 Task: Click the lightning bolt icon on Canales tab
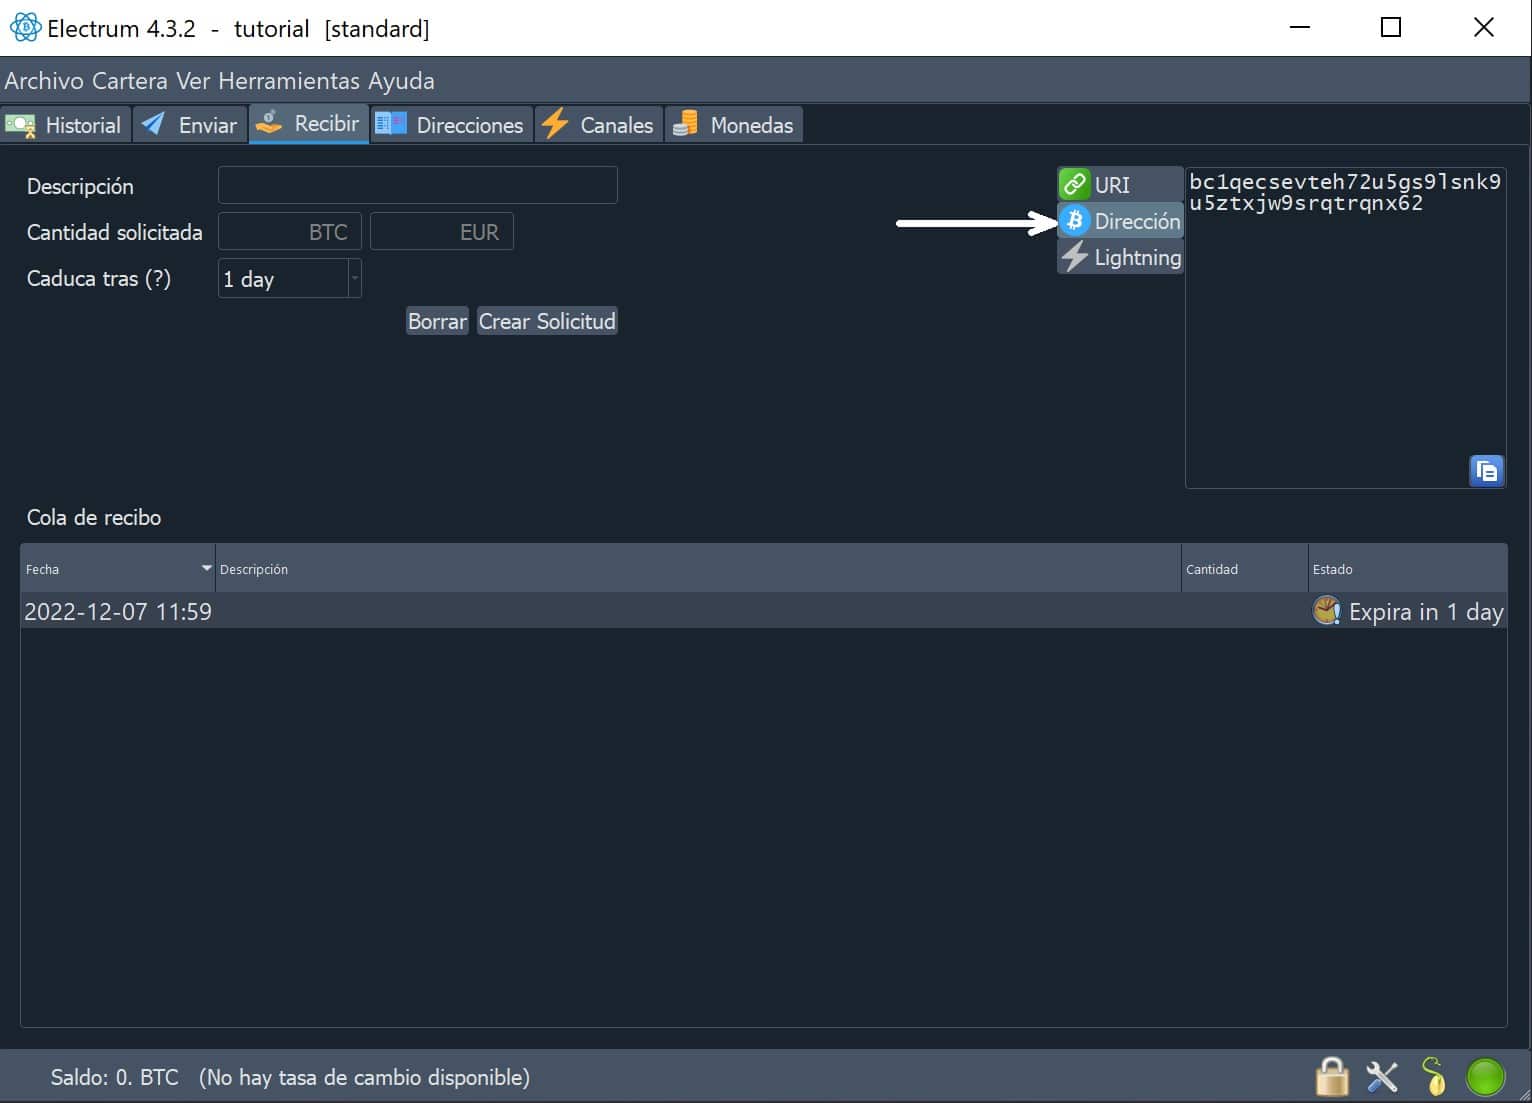coord(556,124)
